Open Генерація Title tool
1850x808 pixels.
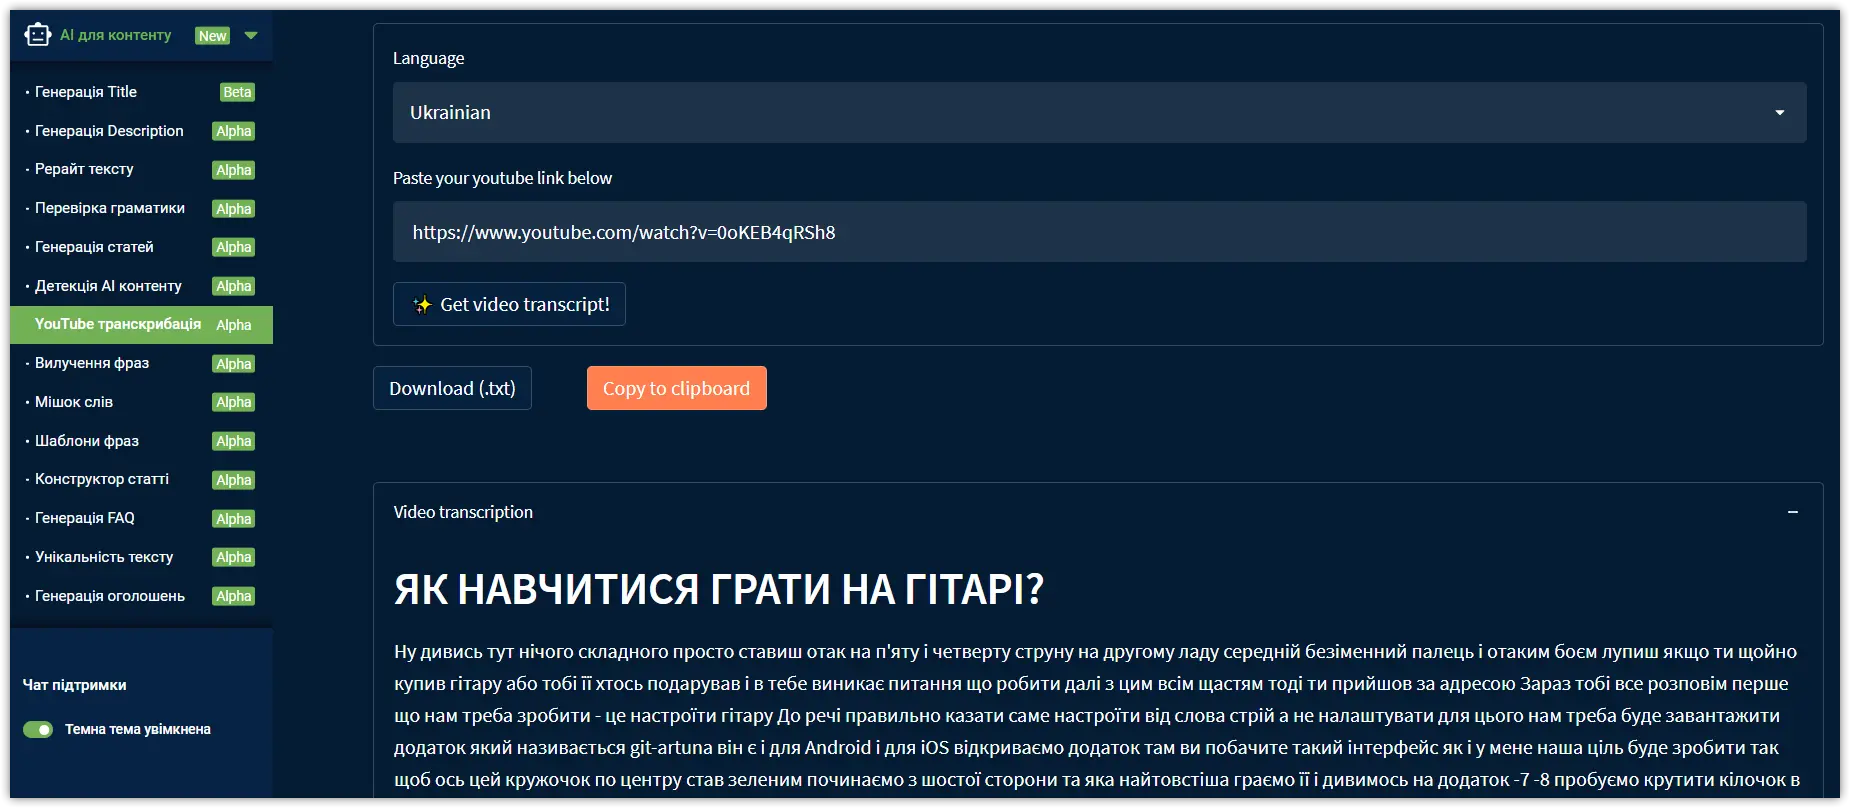[x=86, y=92]
